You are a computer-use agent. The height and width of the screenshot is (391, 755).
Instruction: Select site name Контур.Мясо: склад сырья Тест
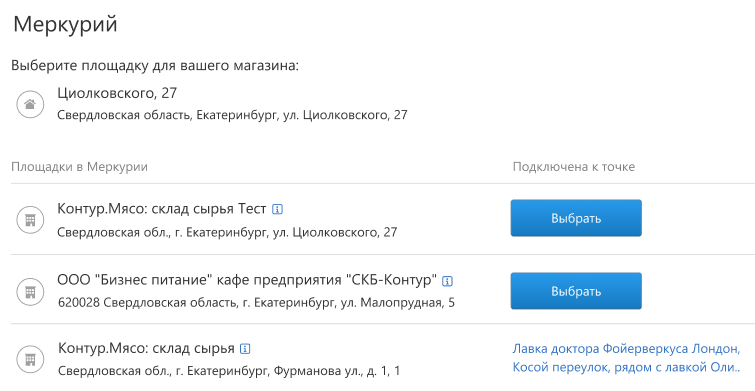click(x=162, y=209)
